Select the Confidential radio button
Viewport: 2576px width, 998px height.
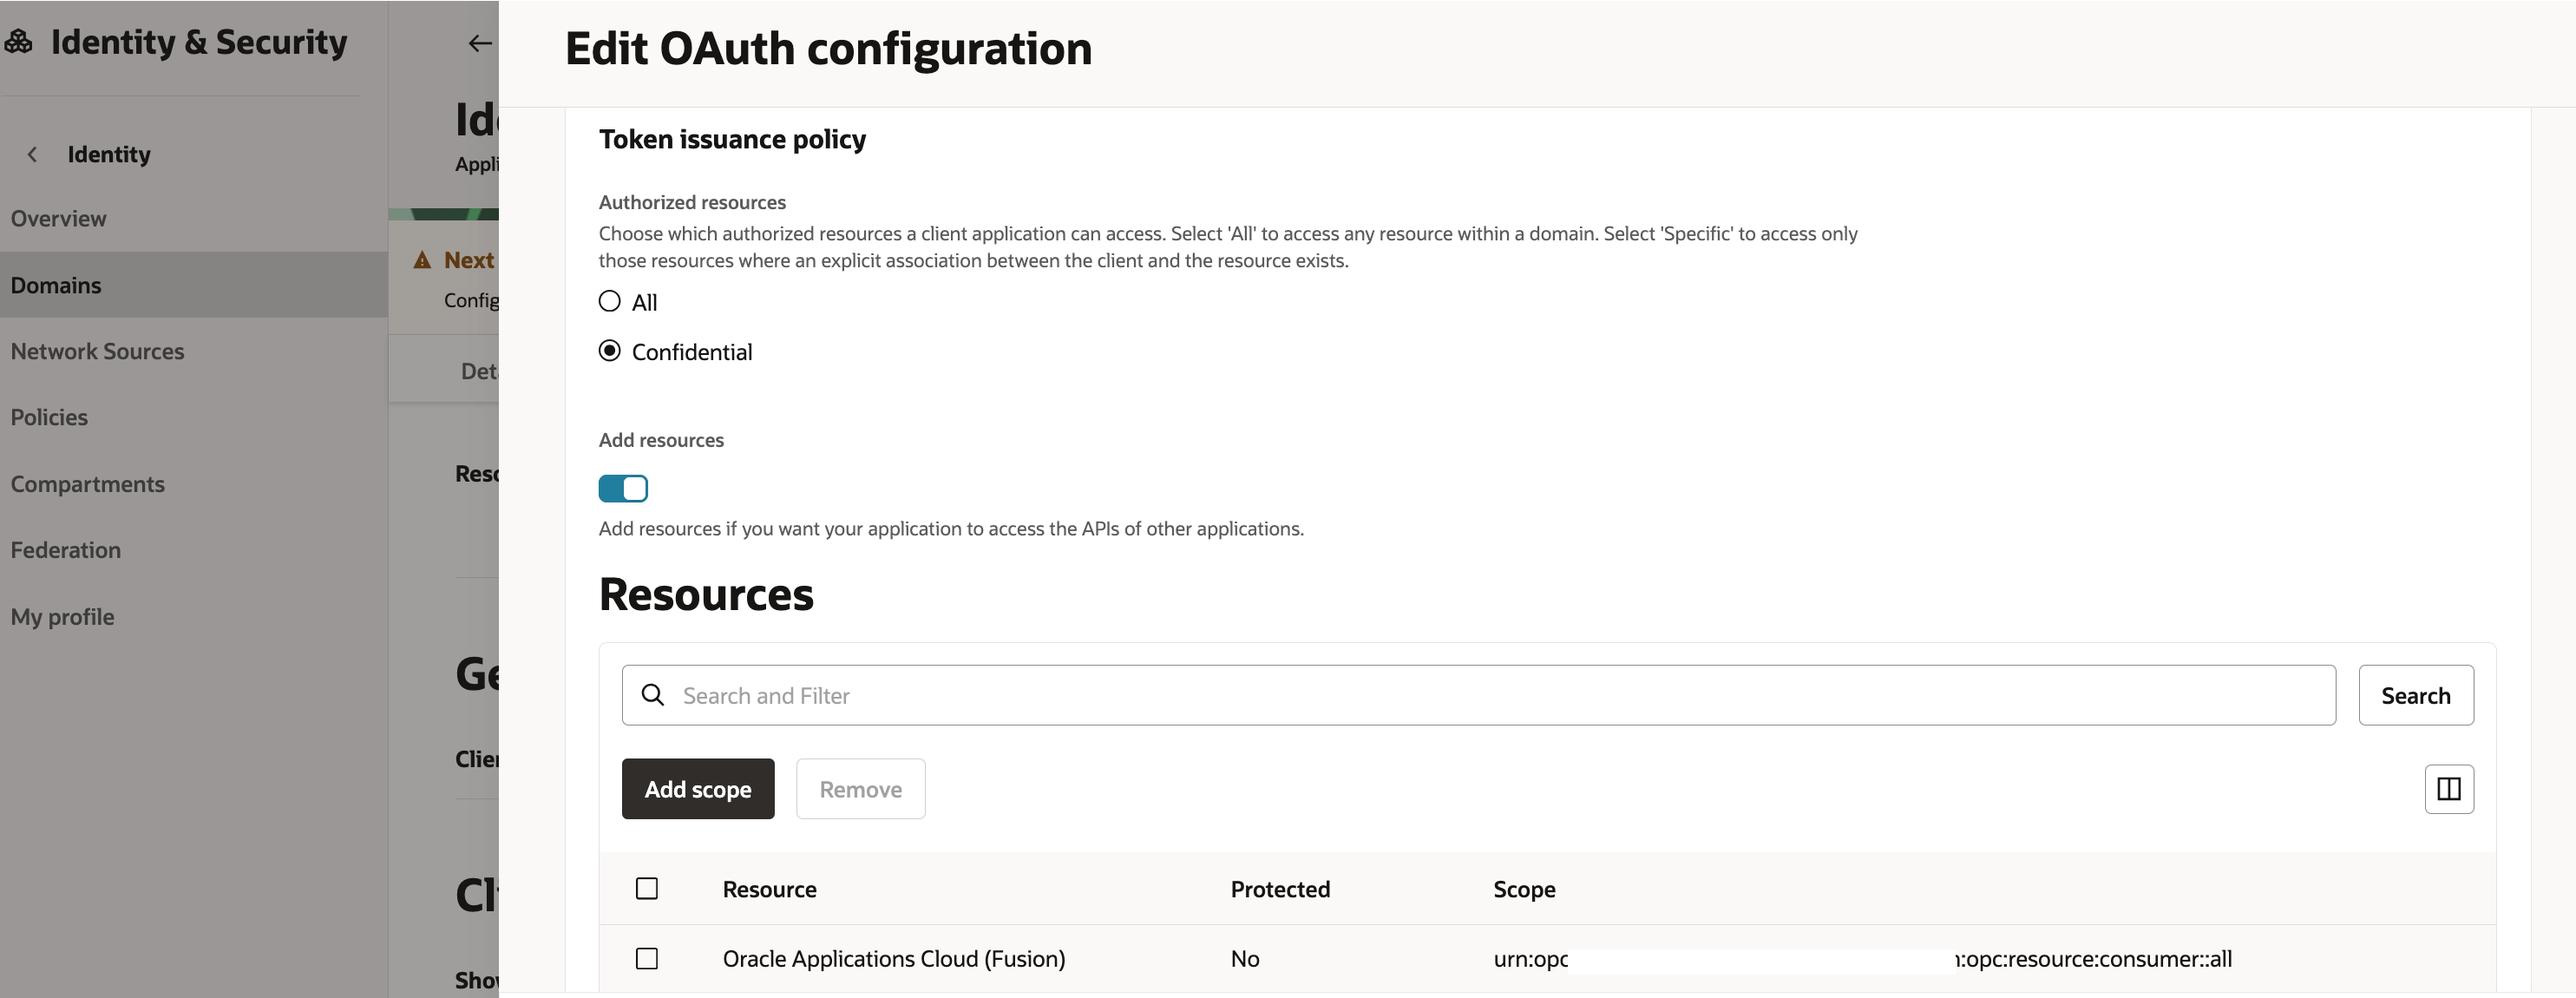609,351
